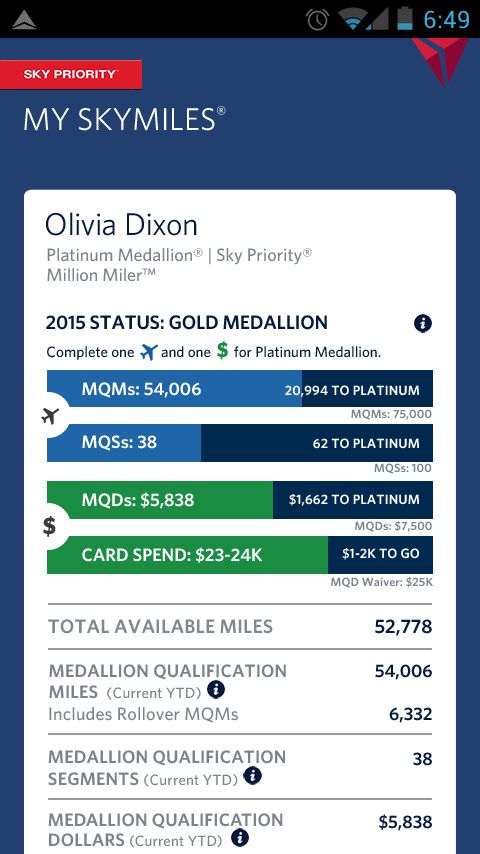Screen dimensions: 480x854
Task: Select the Card Spend $23-24K bar
Action: tap(240, 554)
